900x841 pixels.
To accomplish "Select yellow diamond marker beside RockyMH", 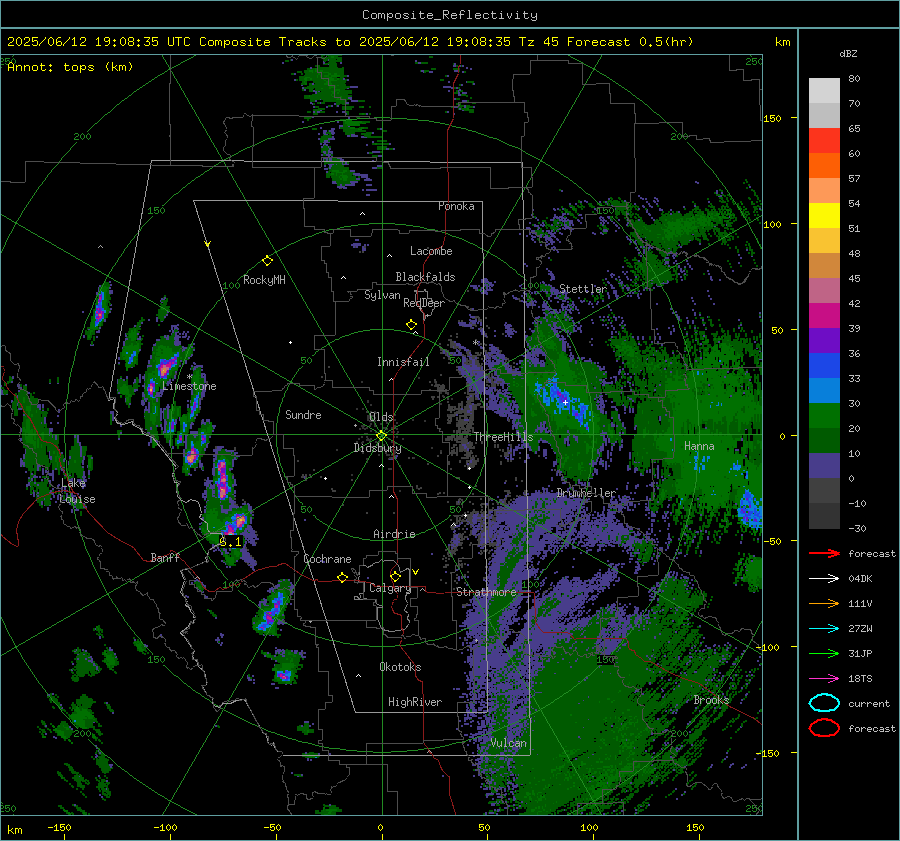I will point(267,261).
